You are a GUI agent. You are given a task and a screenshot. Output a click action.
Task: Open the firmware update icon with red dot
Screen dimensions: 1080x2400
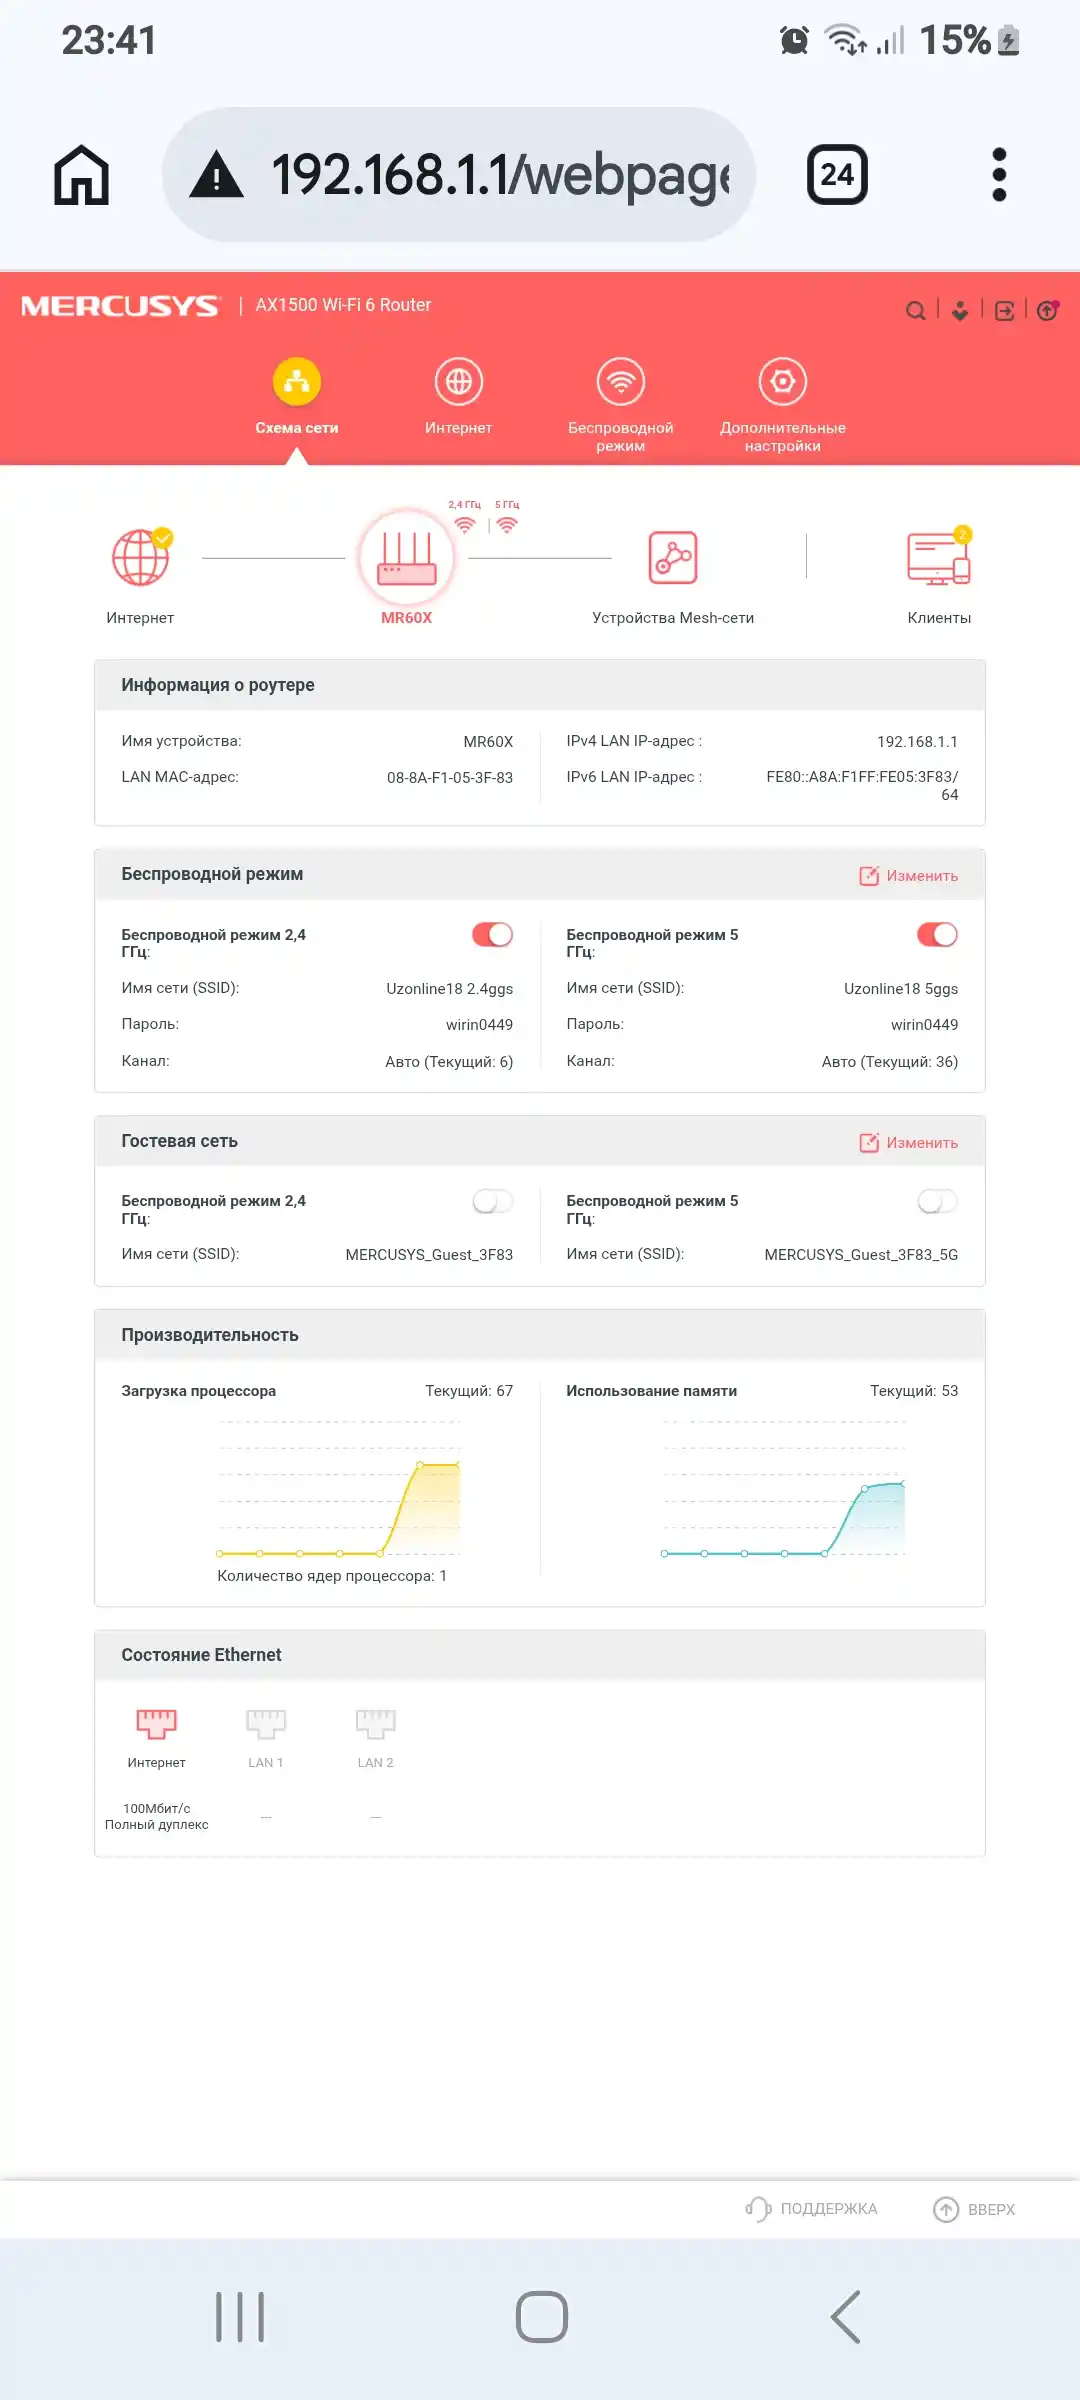[x=1048, y=310]
